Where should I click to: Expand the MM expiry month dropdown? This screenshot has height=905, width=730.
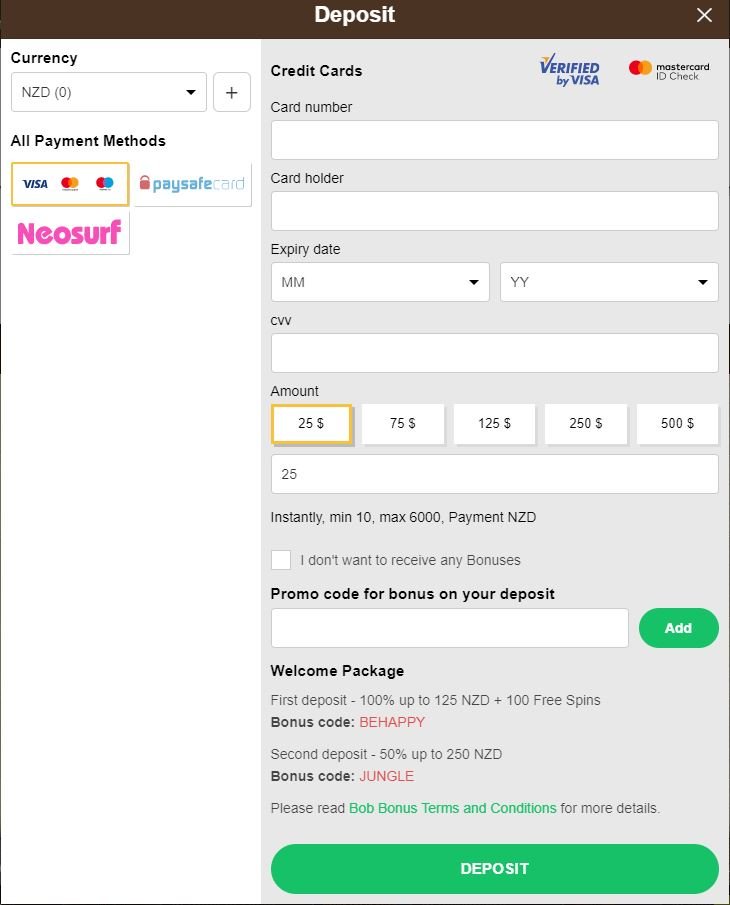click(380, 282)
